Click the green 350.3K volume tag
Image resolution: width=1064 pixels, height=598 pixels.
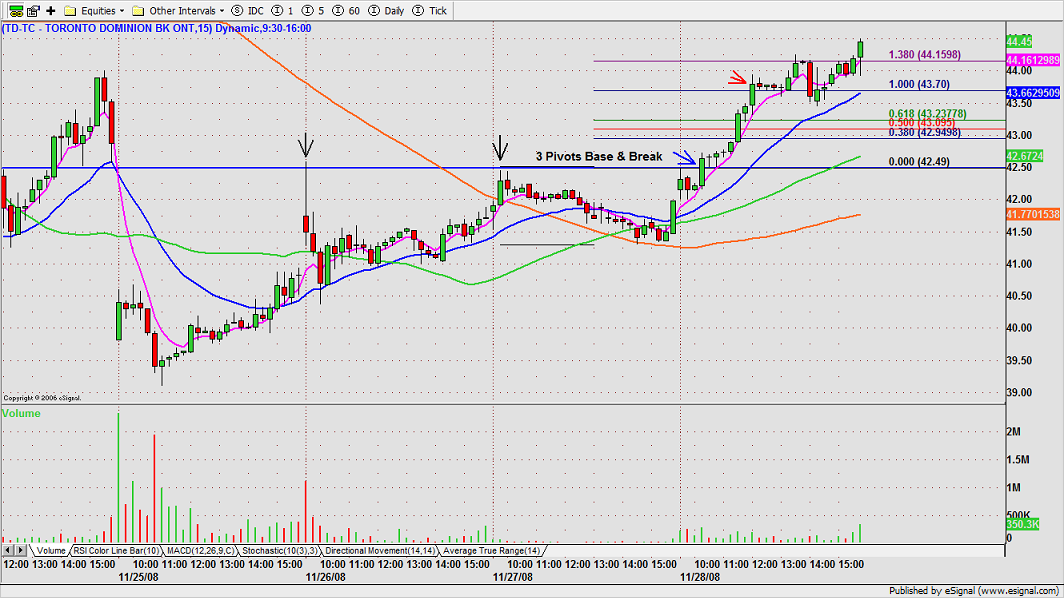[1023, 524]
